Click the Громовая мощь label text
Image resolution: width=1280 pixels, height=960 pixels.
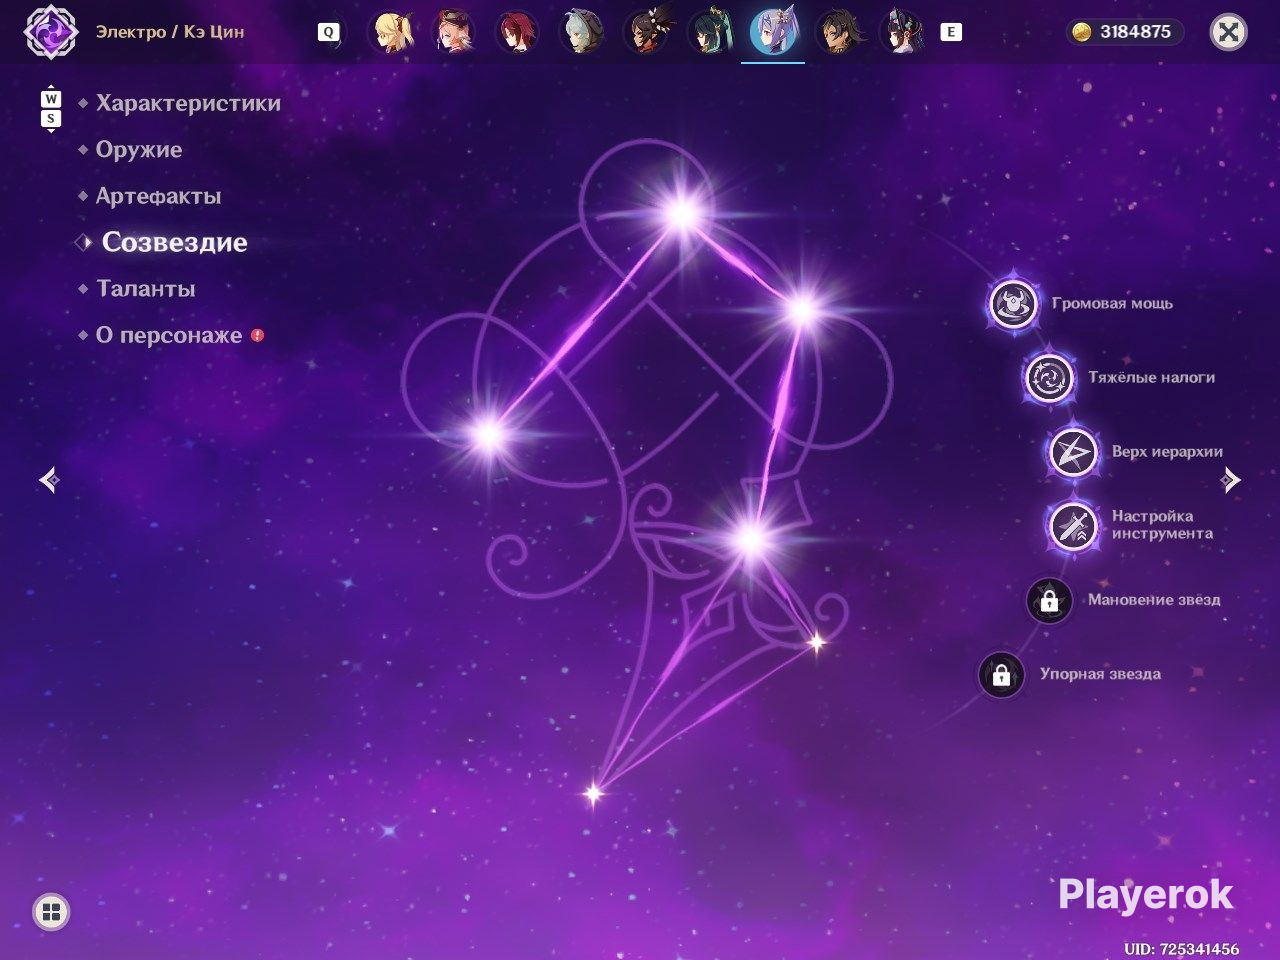[x=1112, y=303]
